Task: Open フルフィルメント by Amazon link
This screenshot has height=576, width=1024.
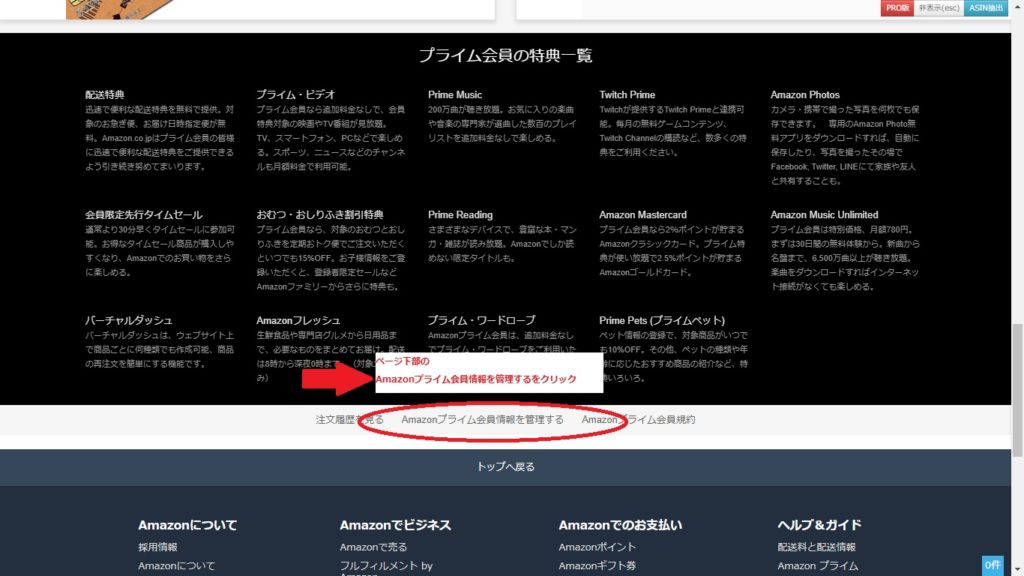Action: [386, 568]
